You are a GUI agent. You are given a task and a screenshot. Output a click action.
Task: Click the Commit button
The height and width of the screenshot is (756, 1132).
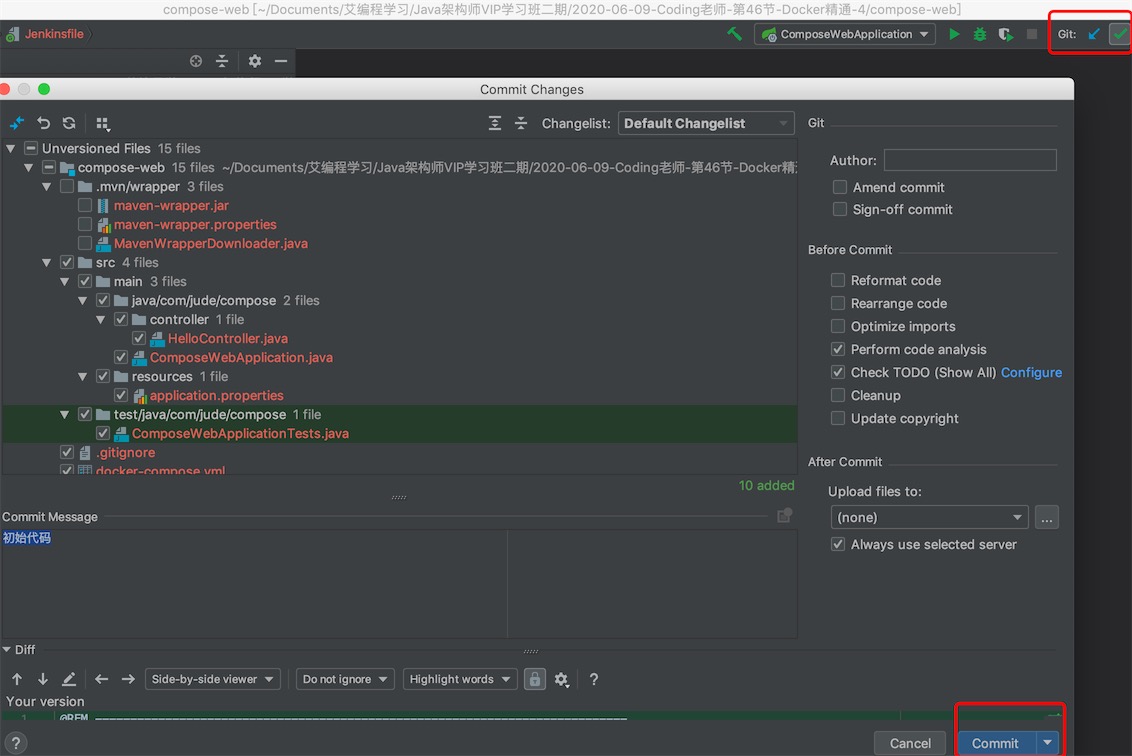(x=996, y=743)
